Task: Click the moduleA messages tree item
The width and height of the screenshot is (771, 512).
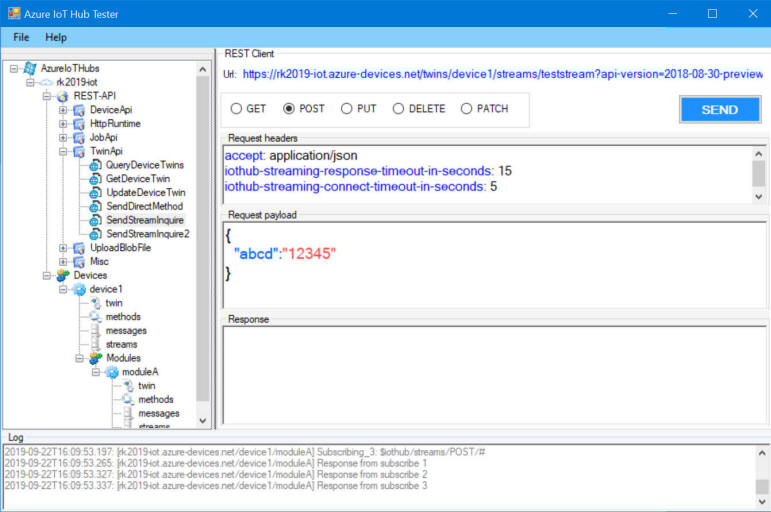Action: click(x=159, y=414)
